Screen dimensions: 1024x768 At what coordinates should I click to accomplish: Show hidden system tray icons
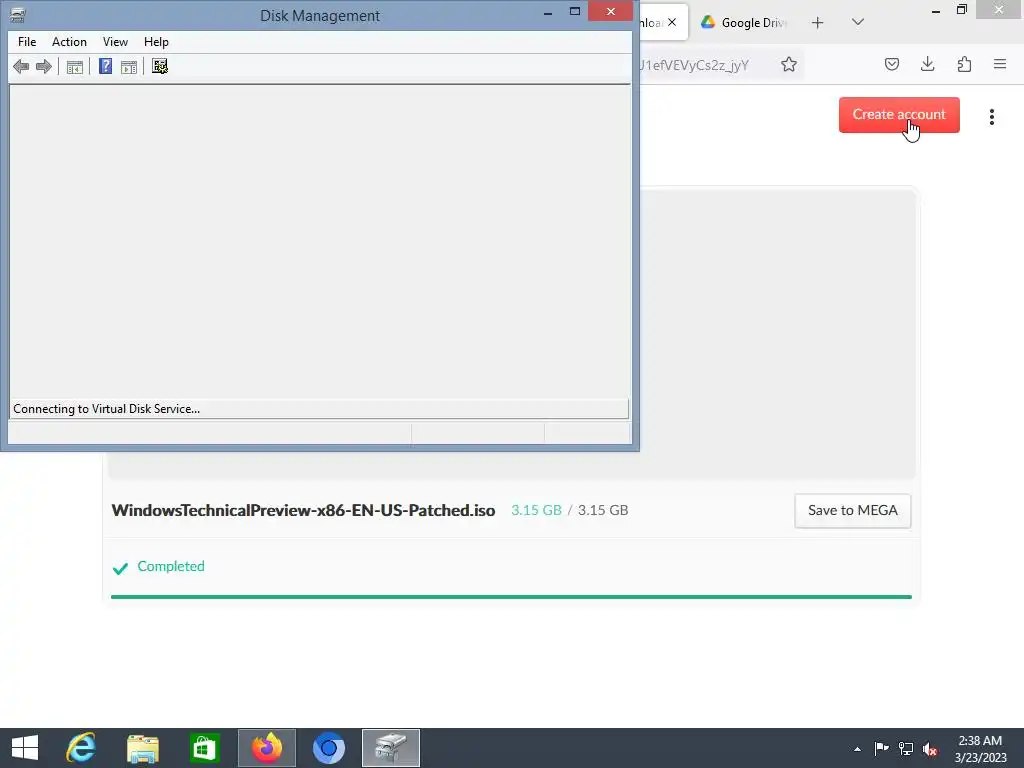857,749
